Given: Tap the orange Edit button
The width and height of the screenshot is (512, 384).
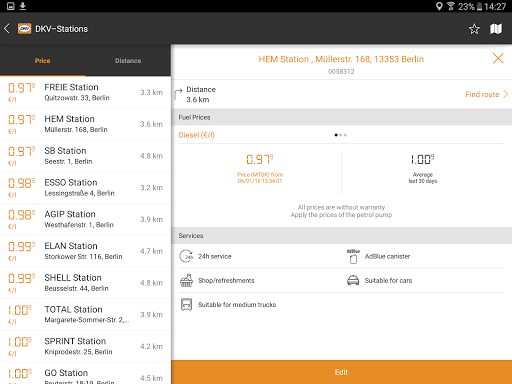Looking at the screenshot, I should point(341,372).
